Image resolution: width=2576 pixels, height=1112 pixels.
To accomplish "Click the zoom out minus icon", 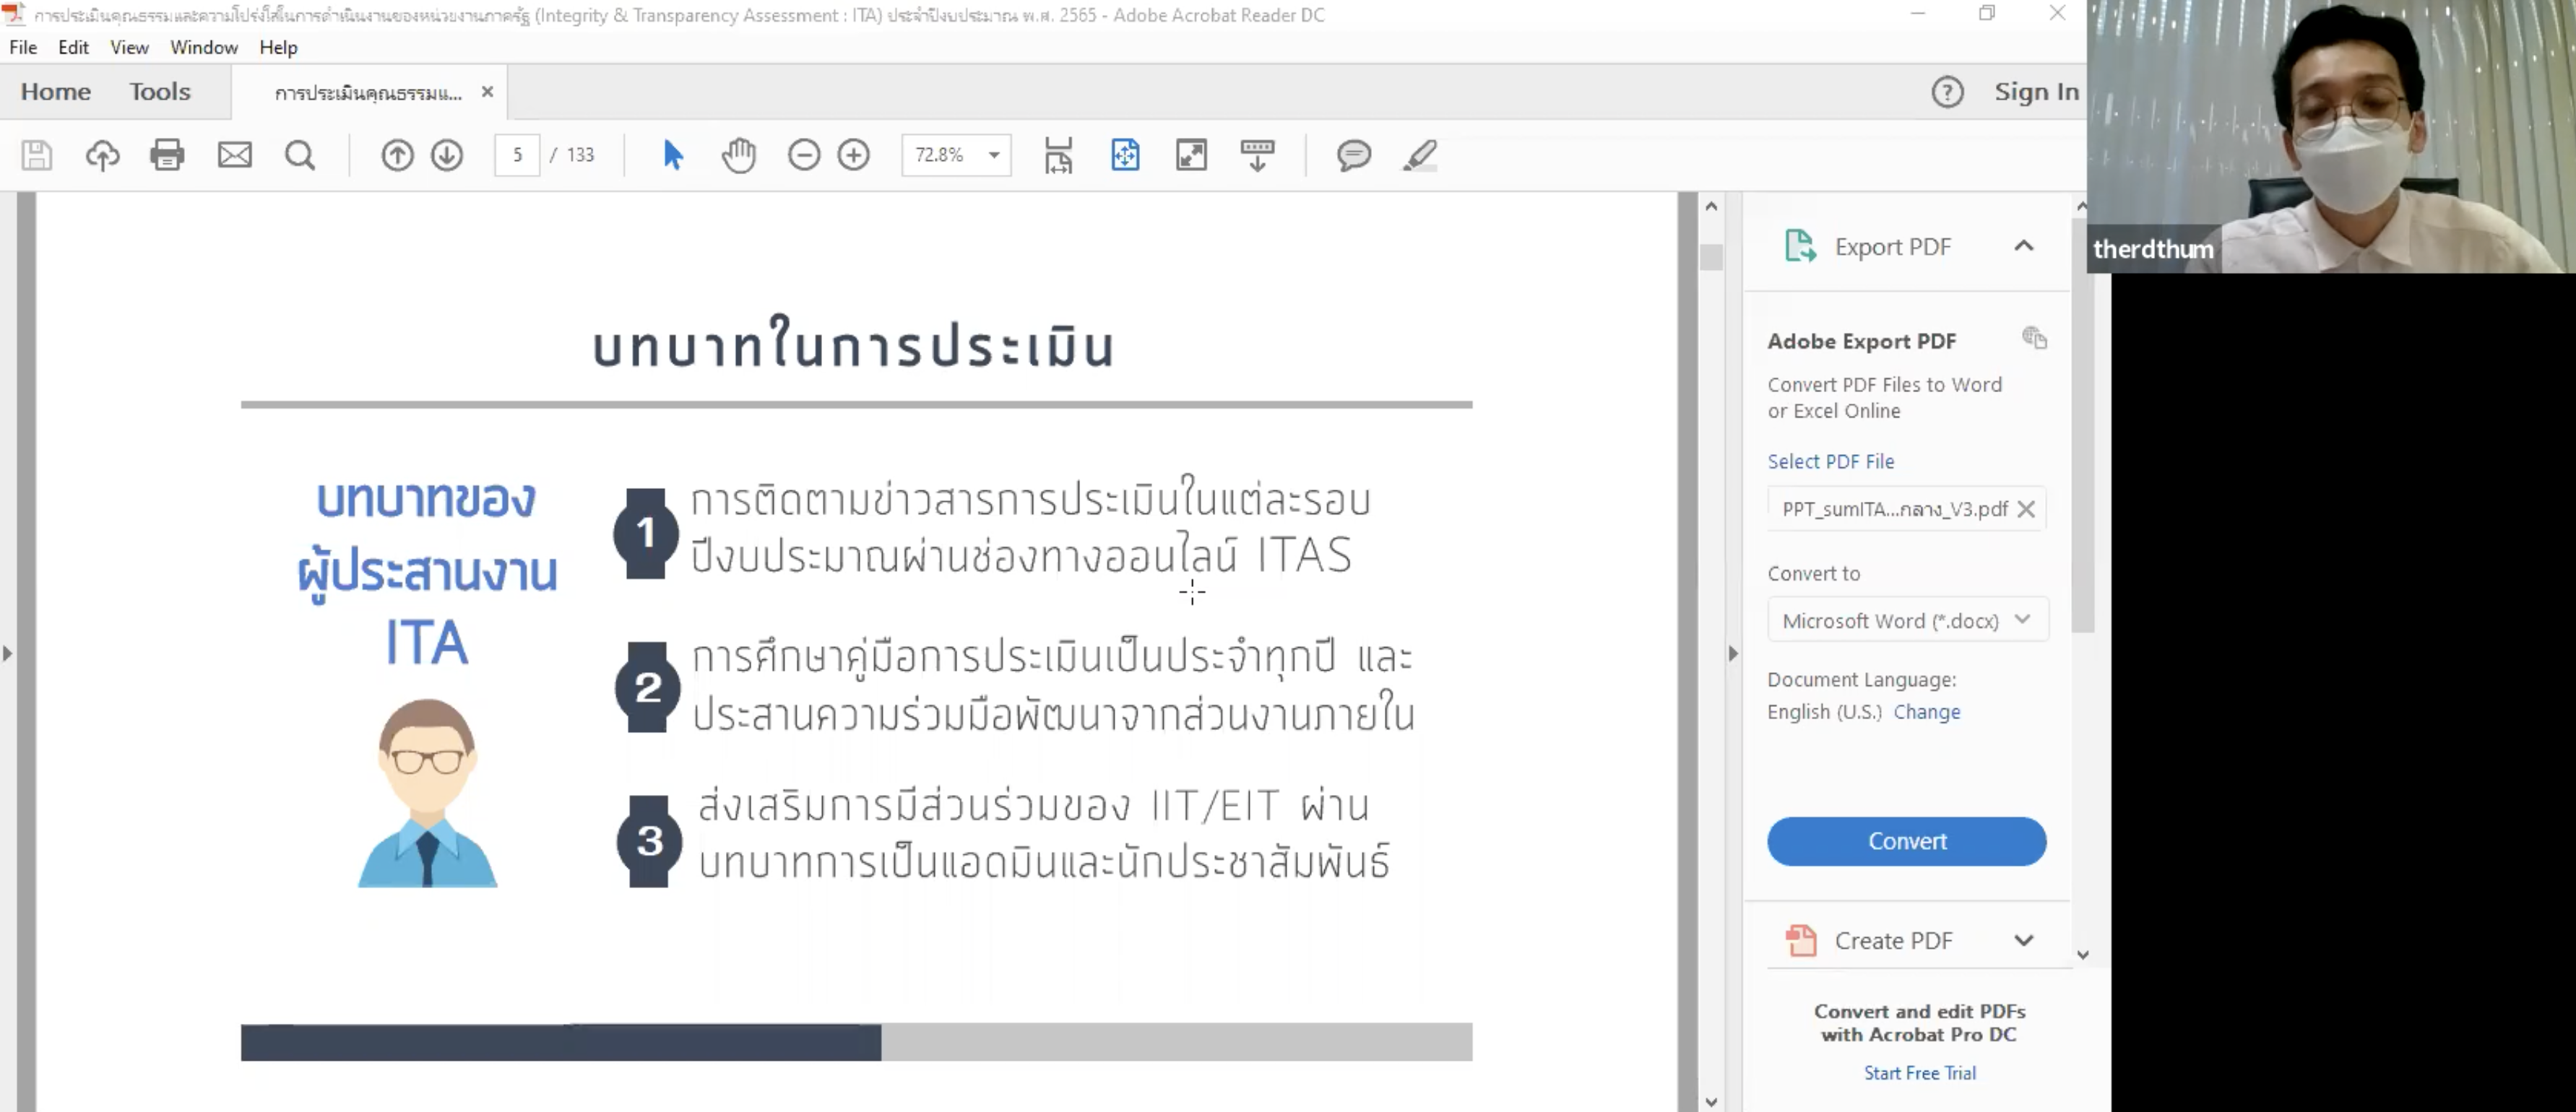I will tap(804, 155).
